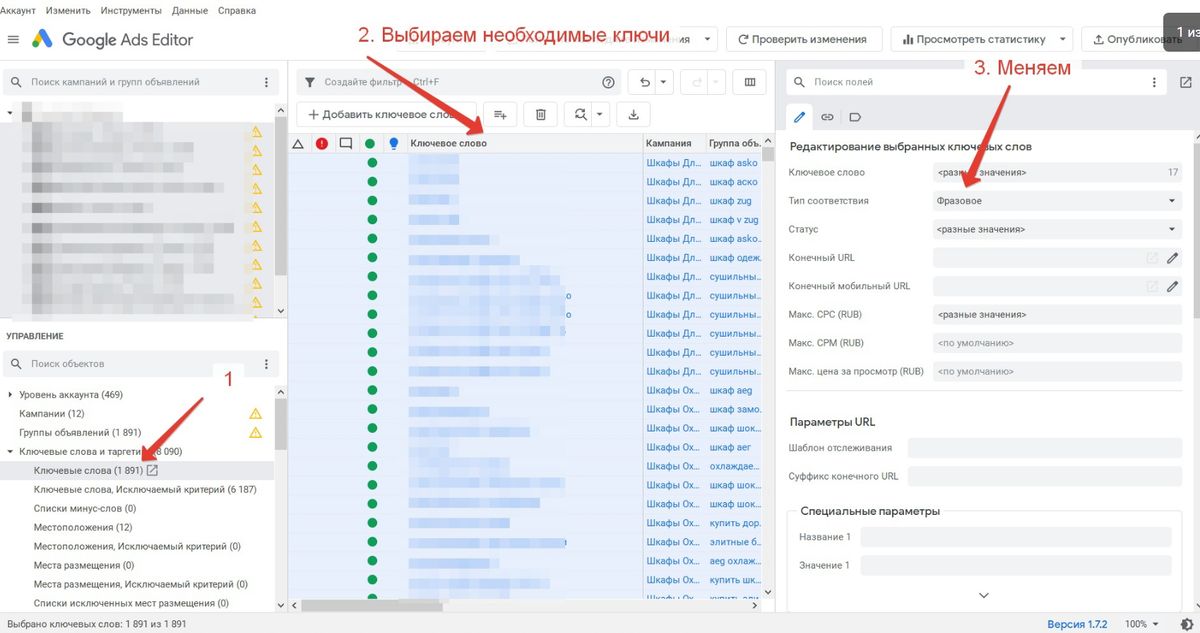Click the hamburger menu icon top left
1200x633 pixels.
pos(13,40)
